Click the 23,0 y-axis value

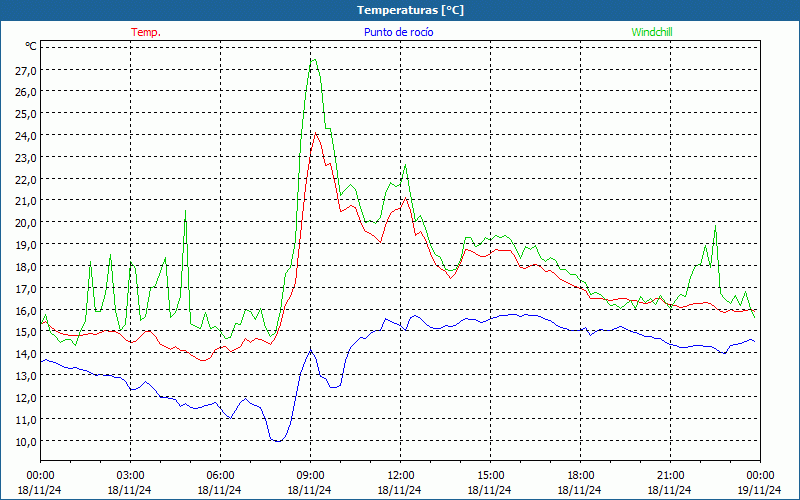tap(26, 158)
